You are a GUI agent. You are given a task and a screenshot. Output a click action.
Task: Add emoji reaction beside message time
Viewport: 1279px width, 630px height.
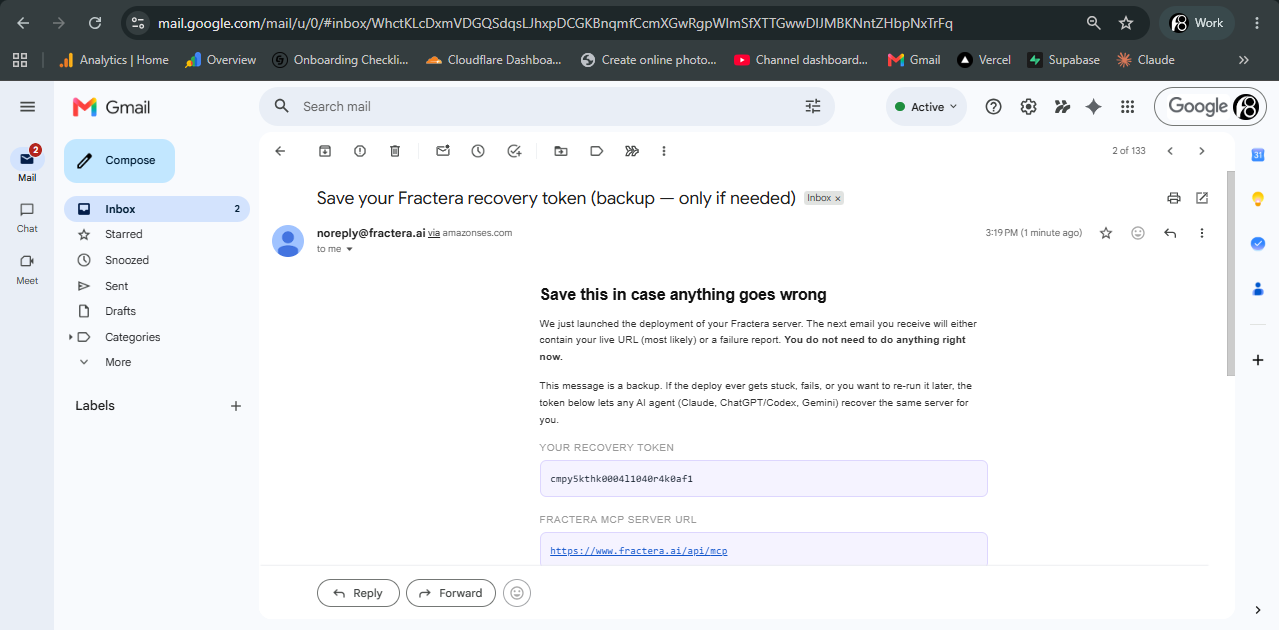pyautogui.click(x=1138, y=233)
